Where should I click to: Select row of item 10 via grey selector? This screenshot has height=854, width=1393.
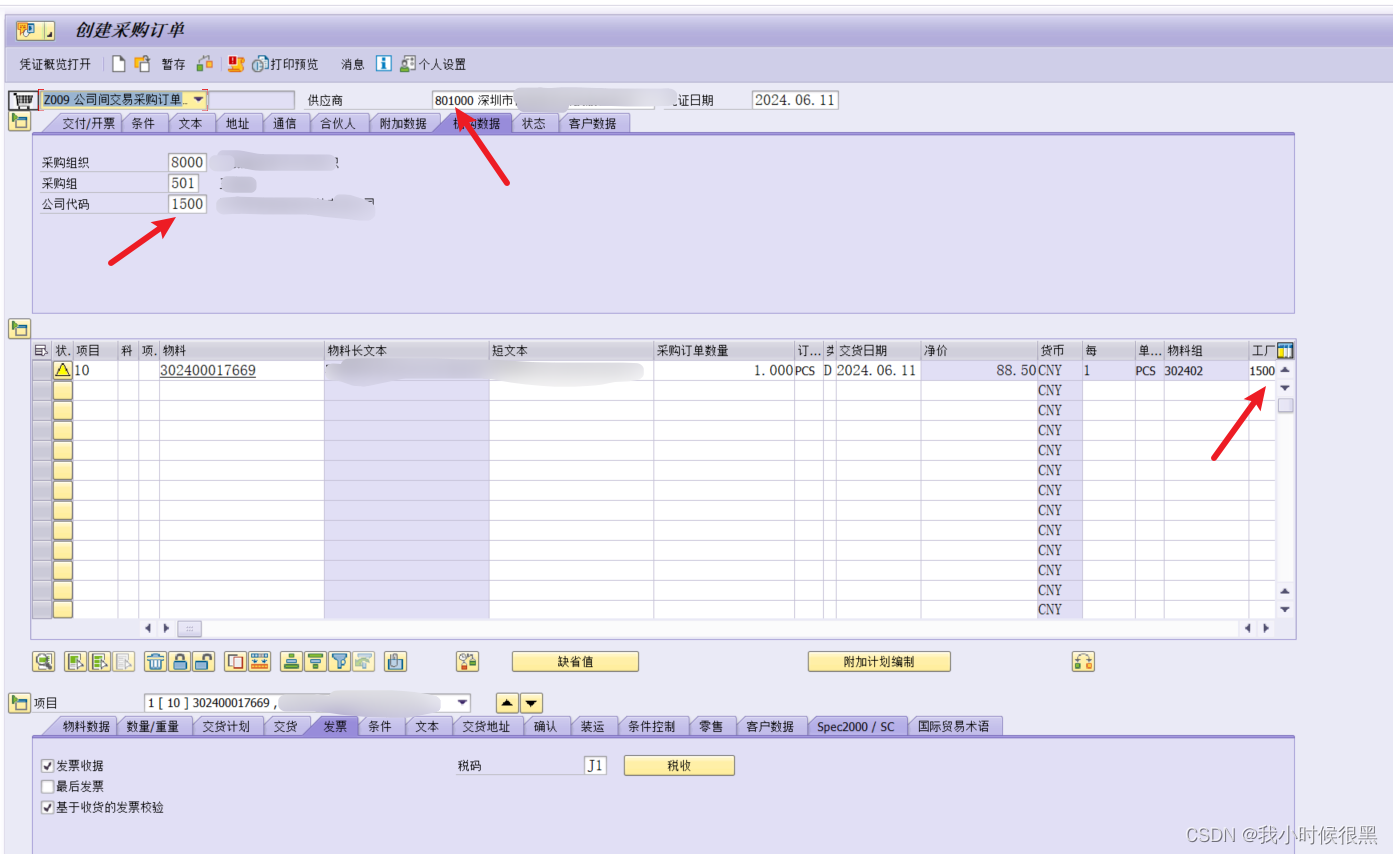coord(42,370)
